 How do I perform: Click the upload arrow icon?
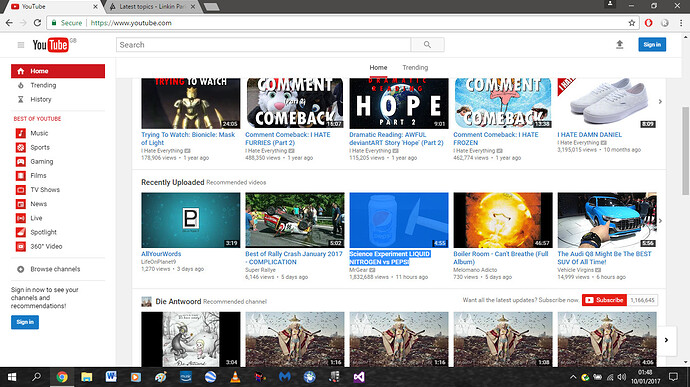coord(620,44)
